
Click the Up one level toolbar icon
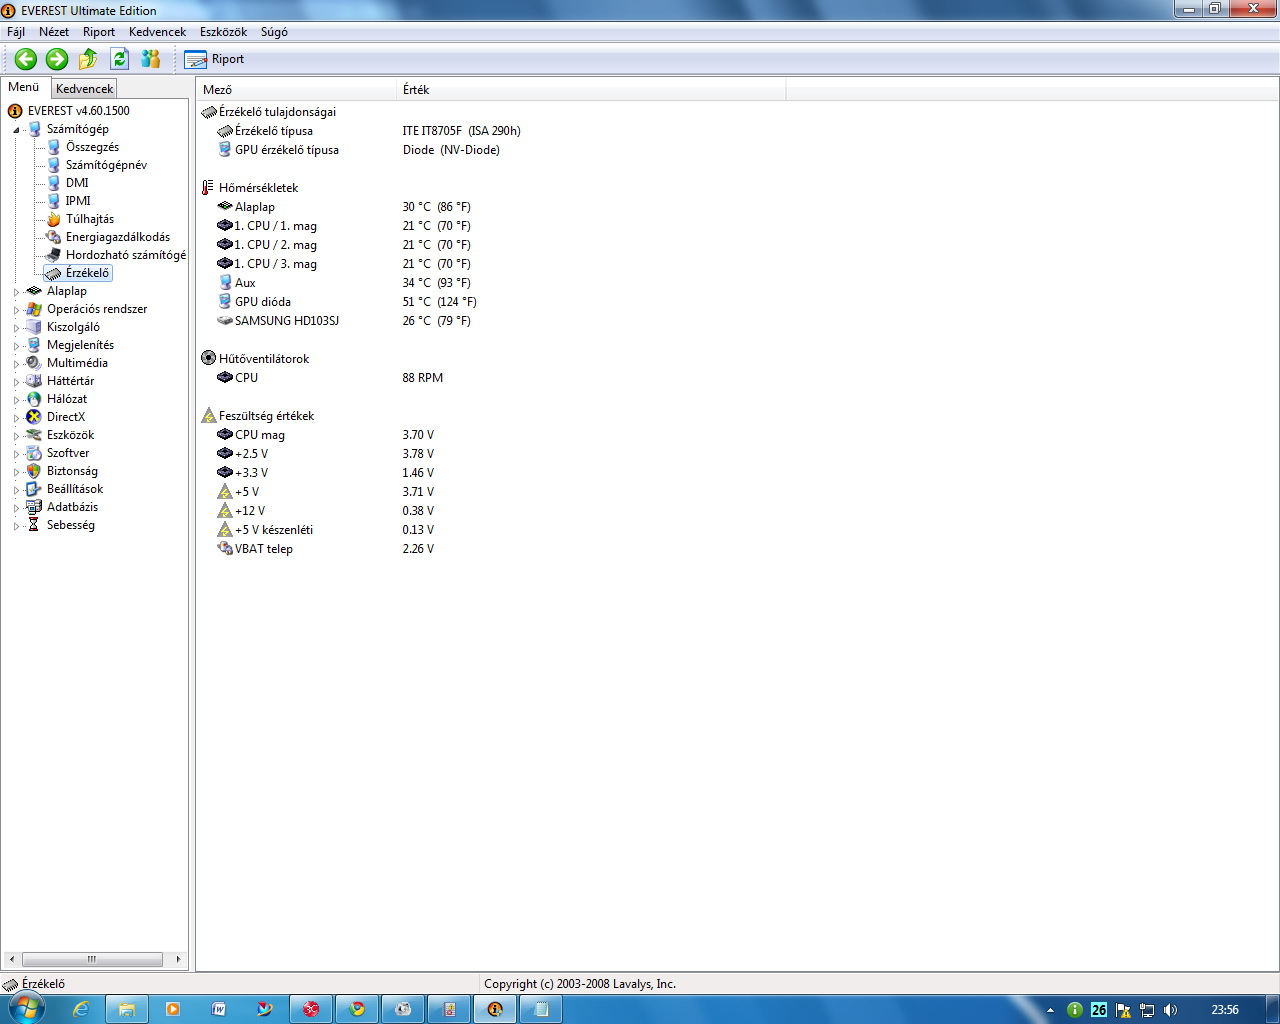click(x=88, y=59)
